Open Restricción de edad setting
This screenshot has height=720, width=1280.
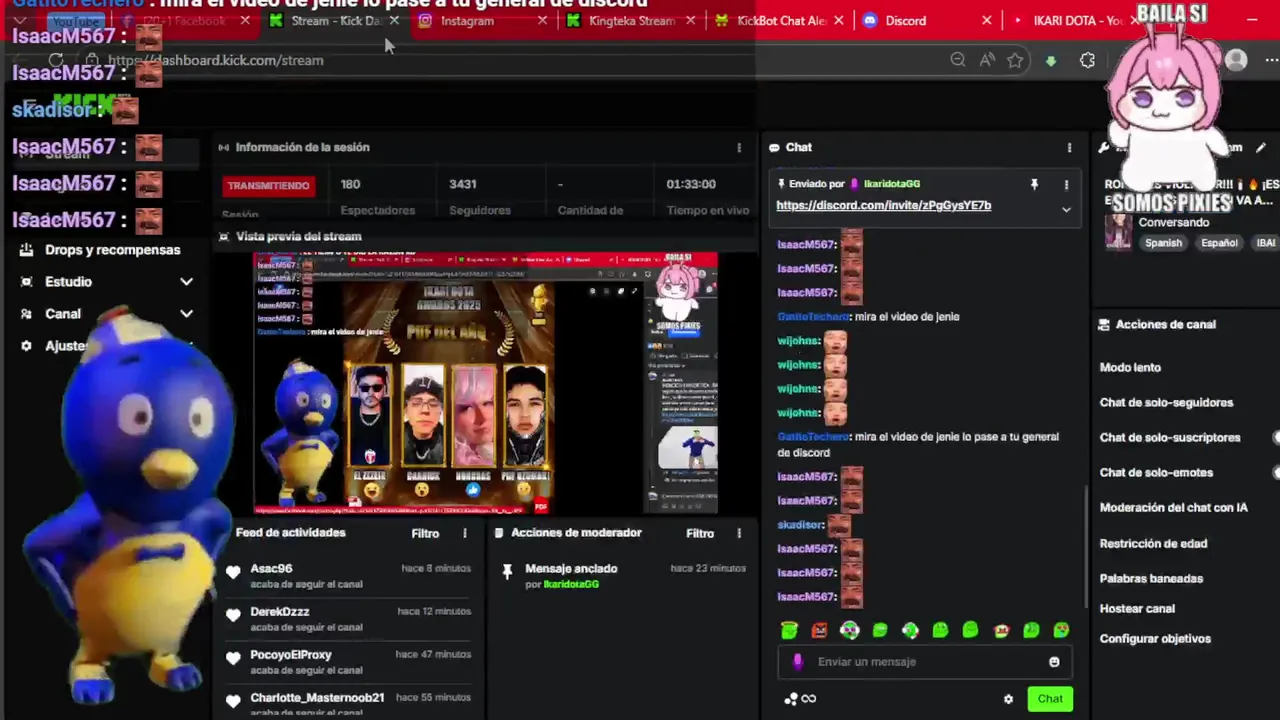point(1153,543)
